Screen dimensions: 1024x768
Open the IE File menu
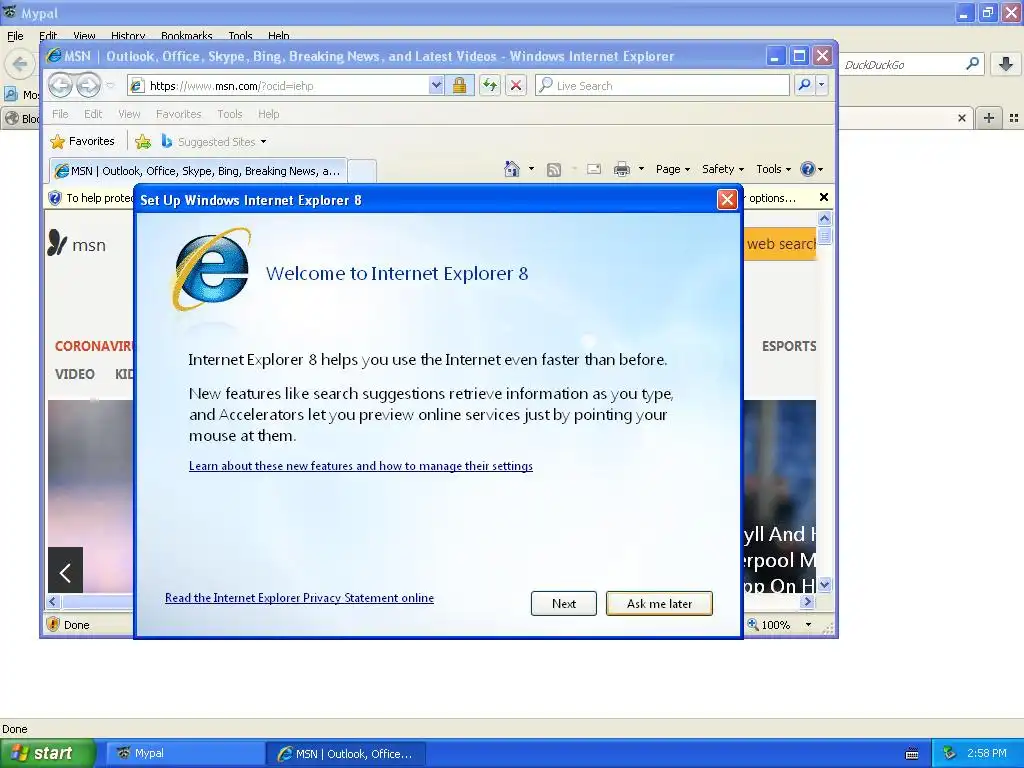[x=60, y=114]
